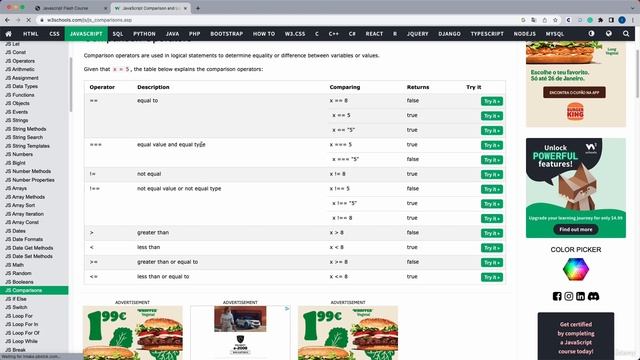The height and width of the screenshot is (360, 640).
Task: Open the MYSQL menu item
Action: tap(555, 34)
